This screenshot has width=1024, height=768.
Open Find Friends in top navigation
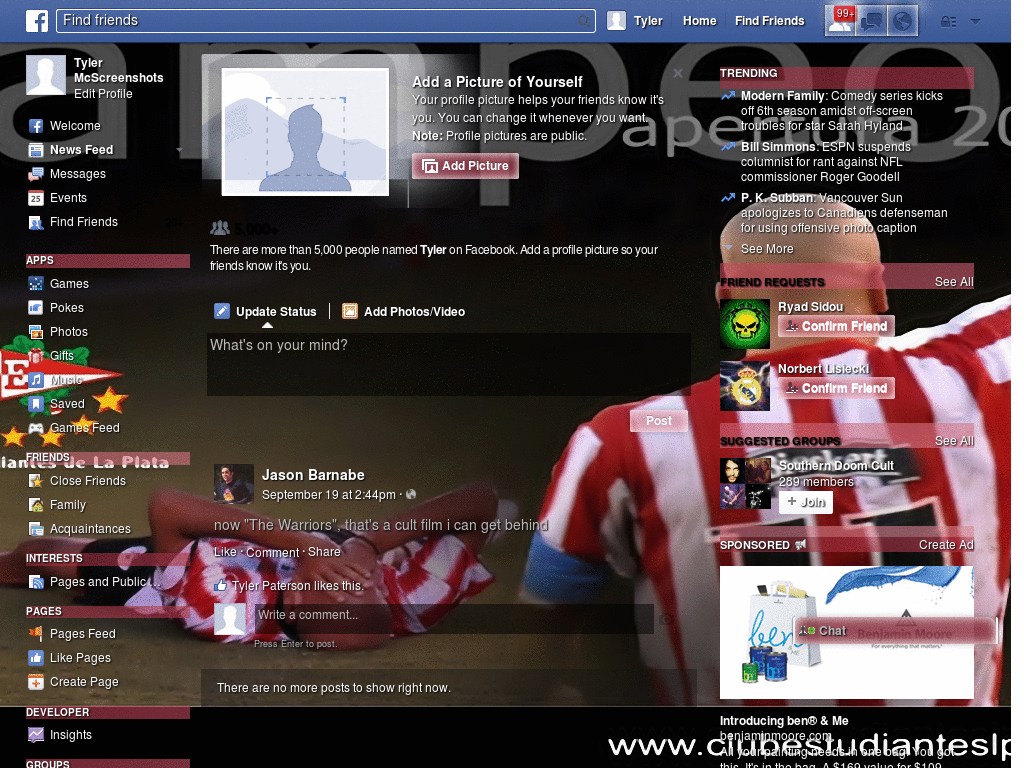click(x=769, y=21)
